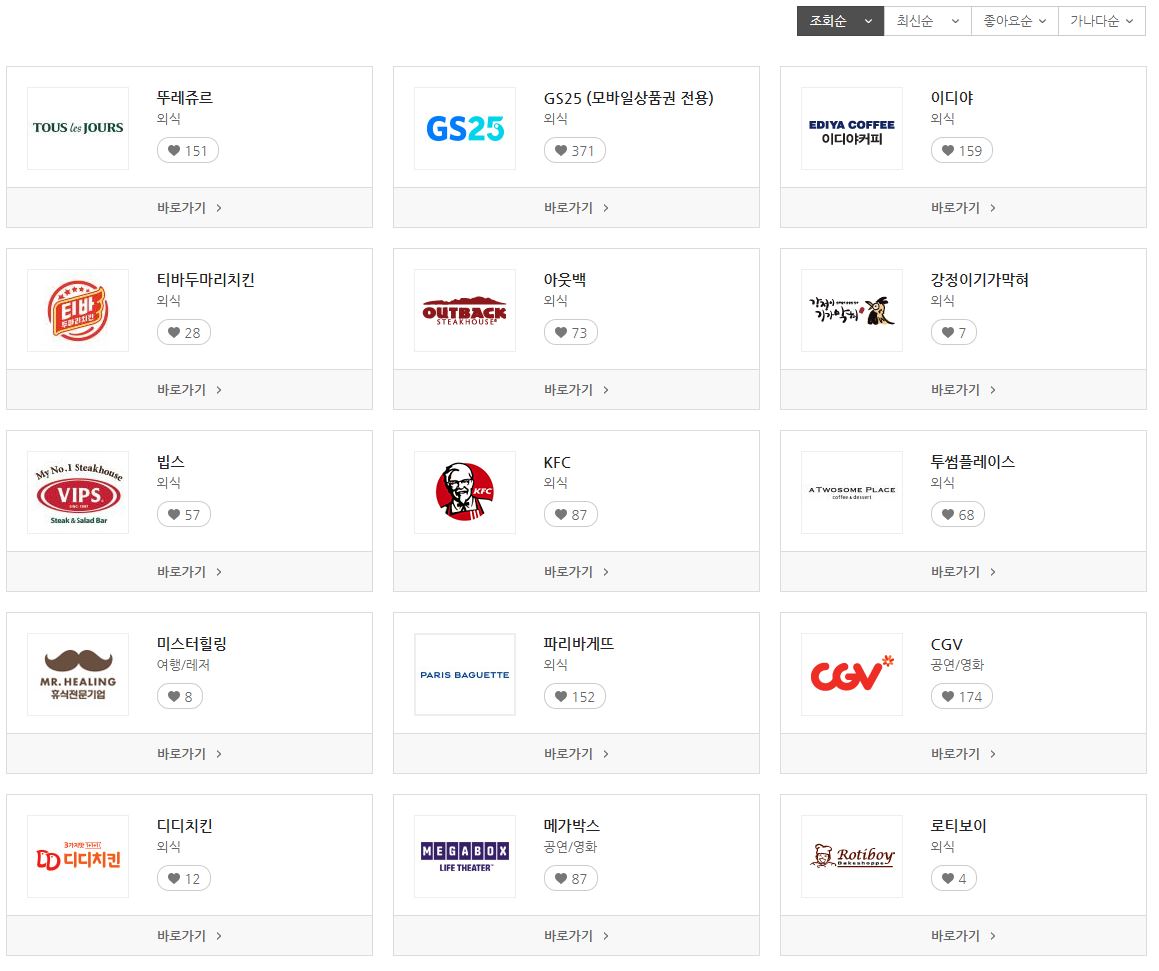Open the 티바두마리치킨 logo image

[x=78, y=310]
